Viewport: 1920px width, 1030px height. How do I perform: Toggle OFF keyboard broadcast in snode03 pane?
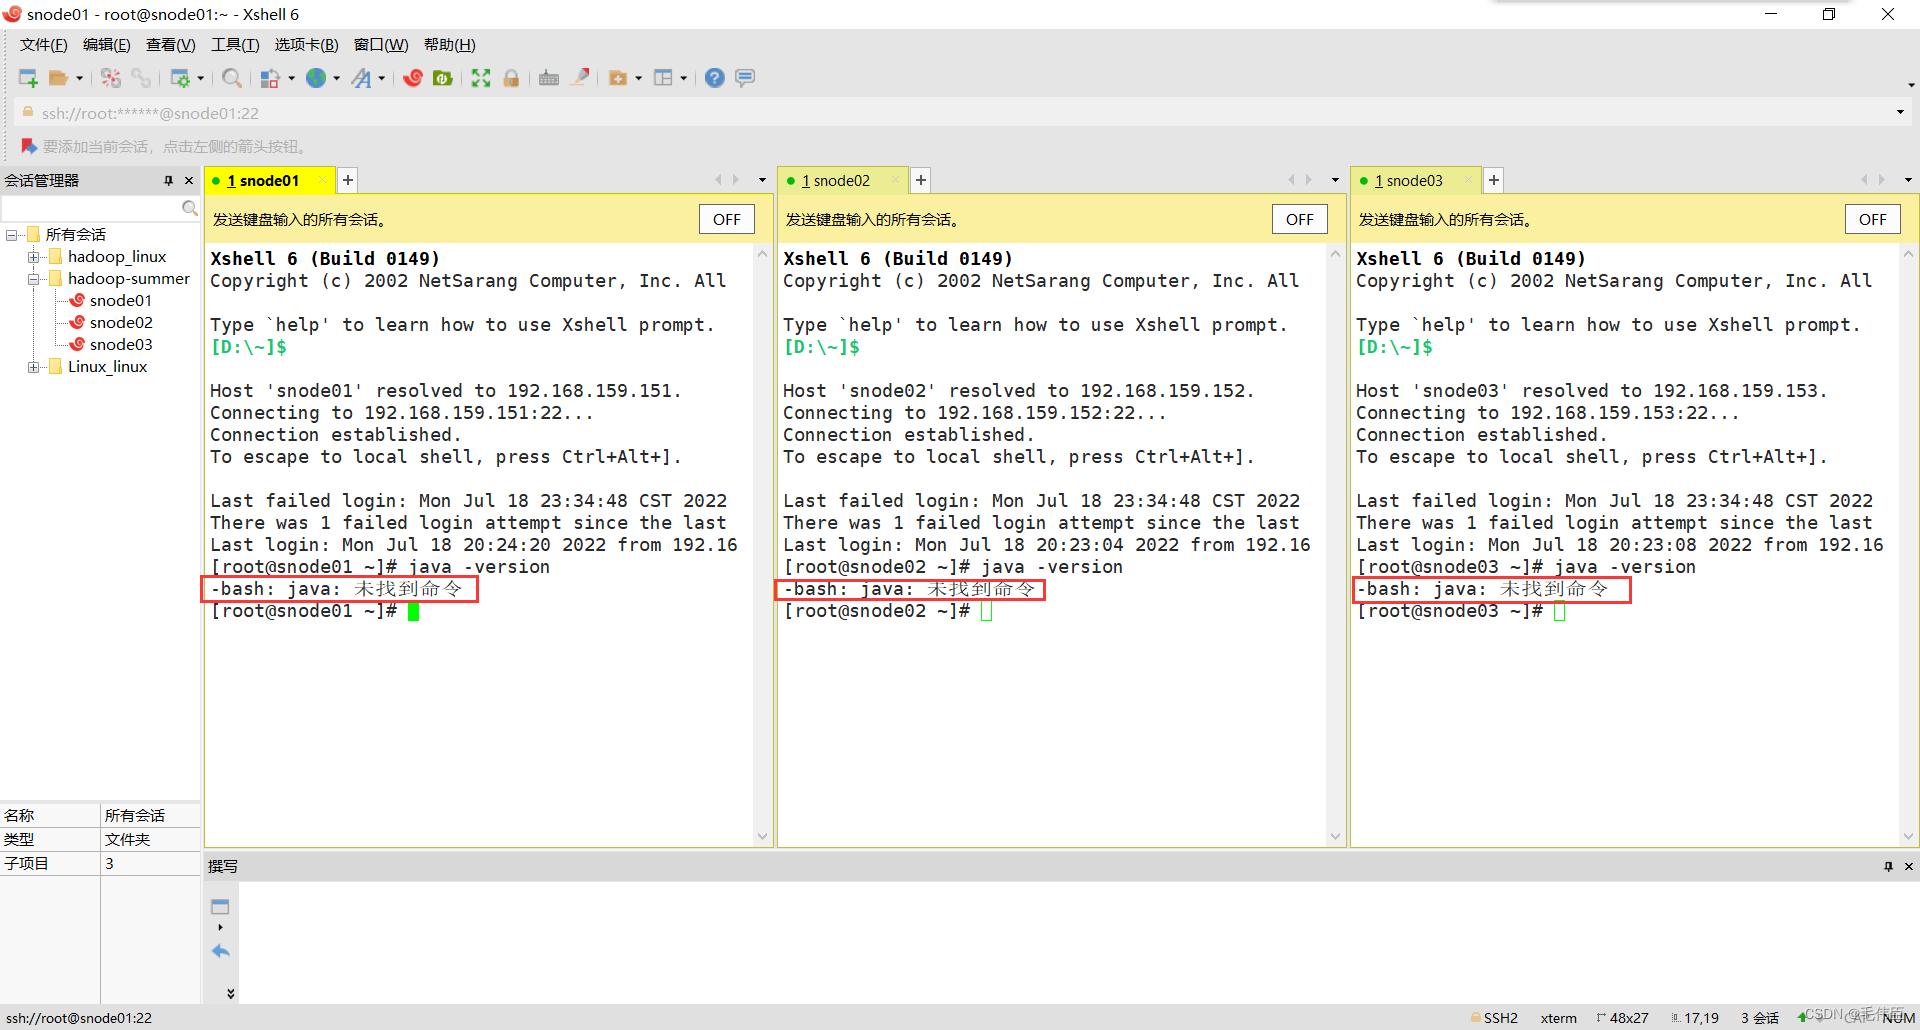pos(1873,219)
